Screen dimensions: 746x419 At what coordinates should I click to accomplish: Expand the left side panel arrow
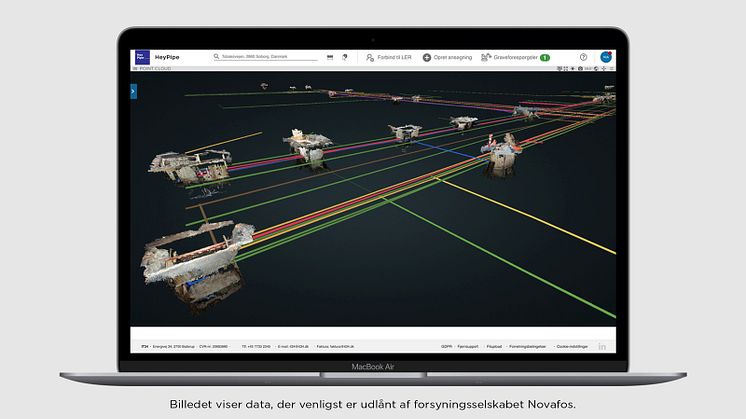click(x=134, y=91)
